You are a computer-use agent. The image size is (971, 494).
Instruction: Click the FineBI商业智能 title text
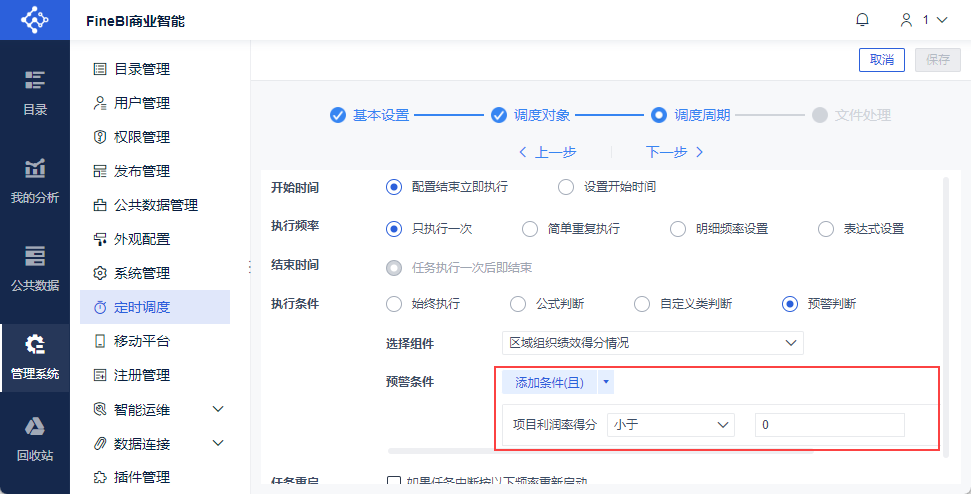(136, 22)
